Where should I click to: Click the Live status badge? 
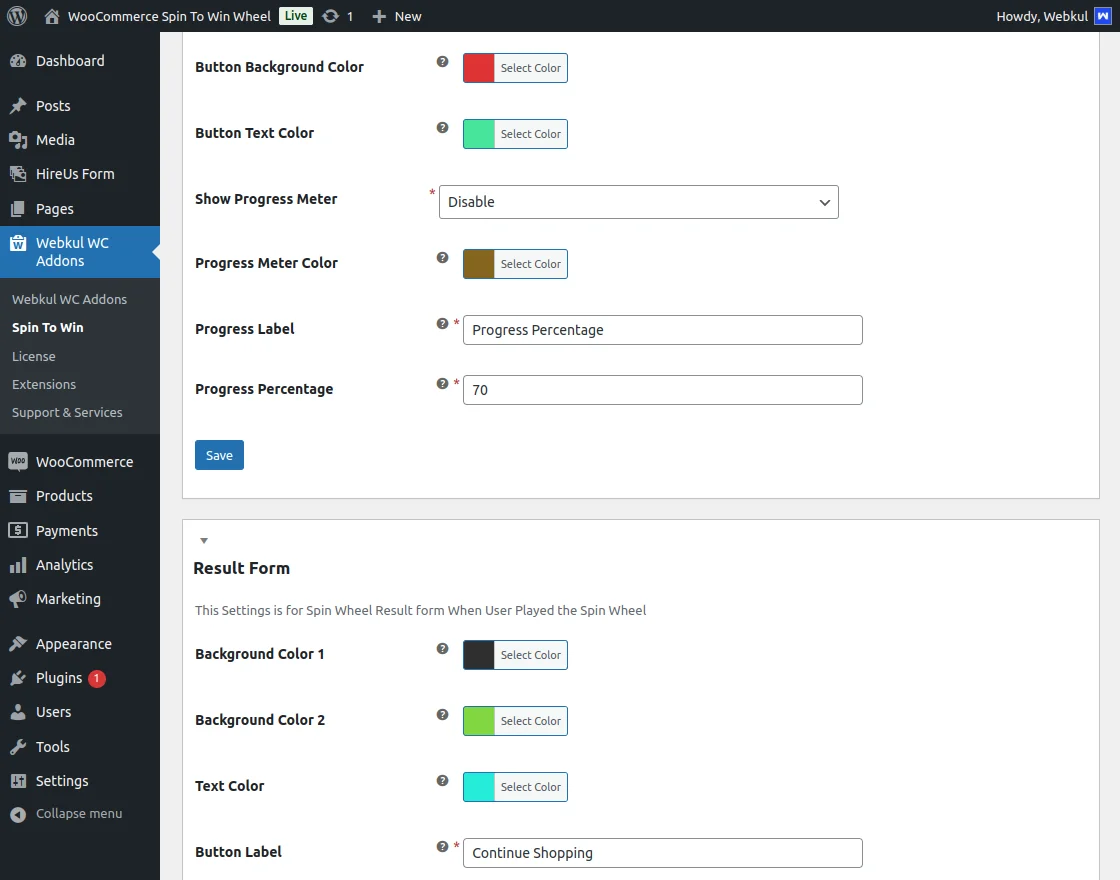(296, 16)
